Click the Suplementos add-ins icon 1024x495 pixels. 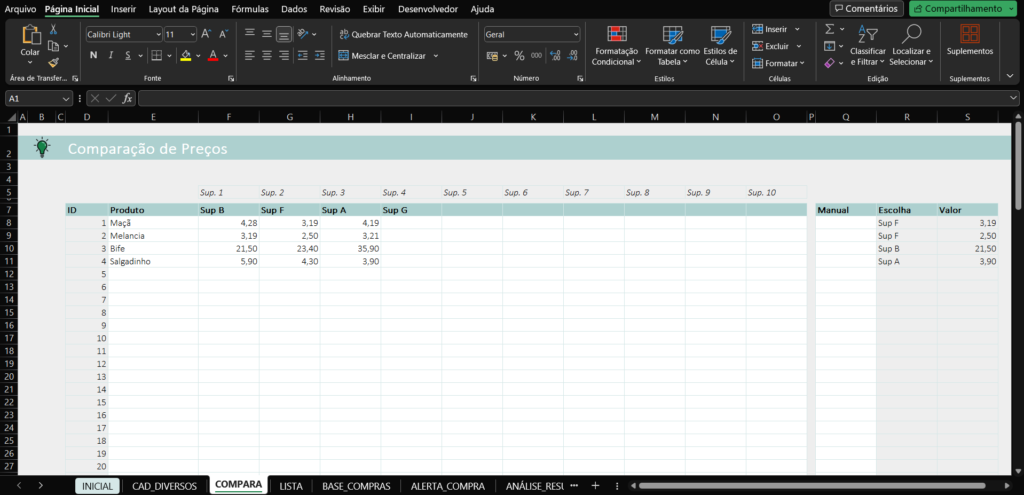969,39
